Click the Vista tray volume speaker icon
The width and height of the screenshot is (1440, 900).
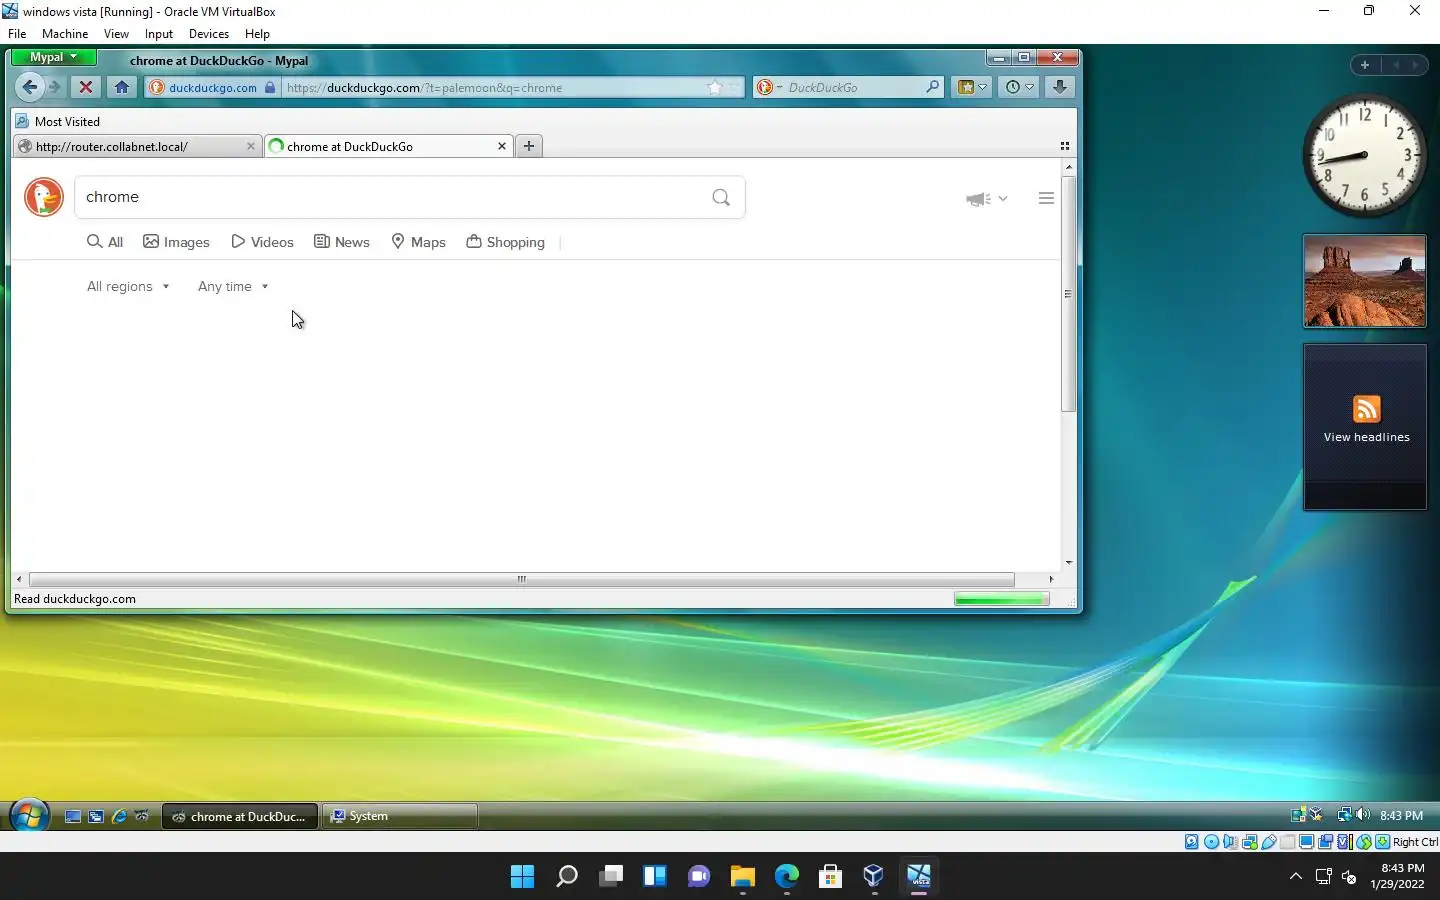tap(1363, 815)
